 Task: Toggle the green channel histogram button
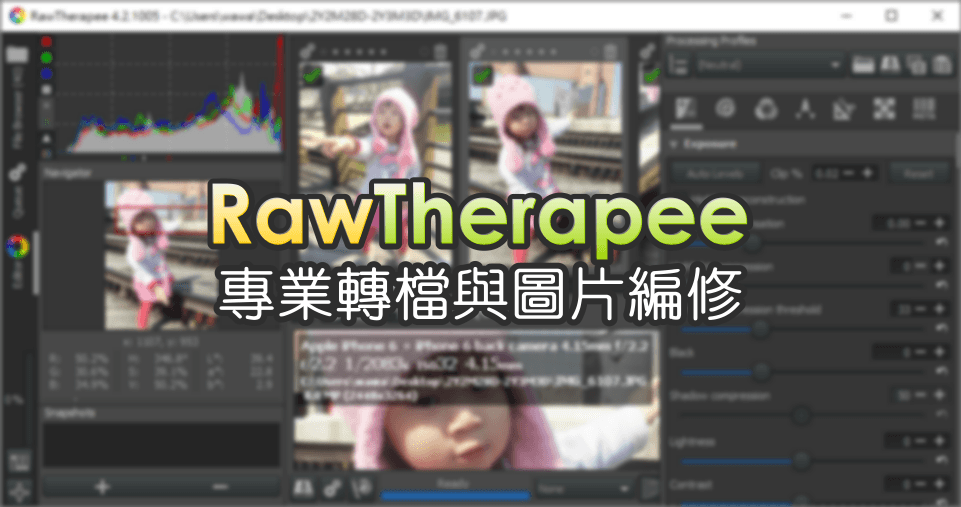coord(46,58)
